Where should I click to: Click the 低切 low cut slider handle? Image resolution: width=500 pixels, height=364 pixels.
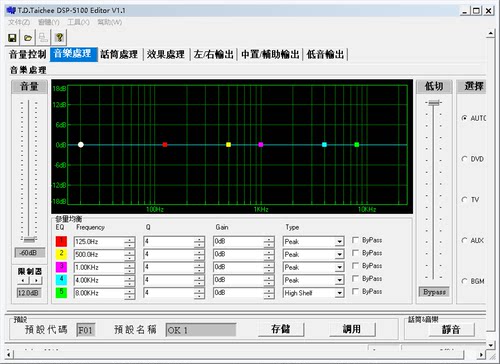(434, 103)
